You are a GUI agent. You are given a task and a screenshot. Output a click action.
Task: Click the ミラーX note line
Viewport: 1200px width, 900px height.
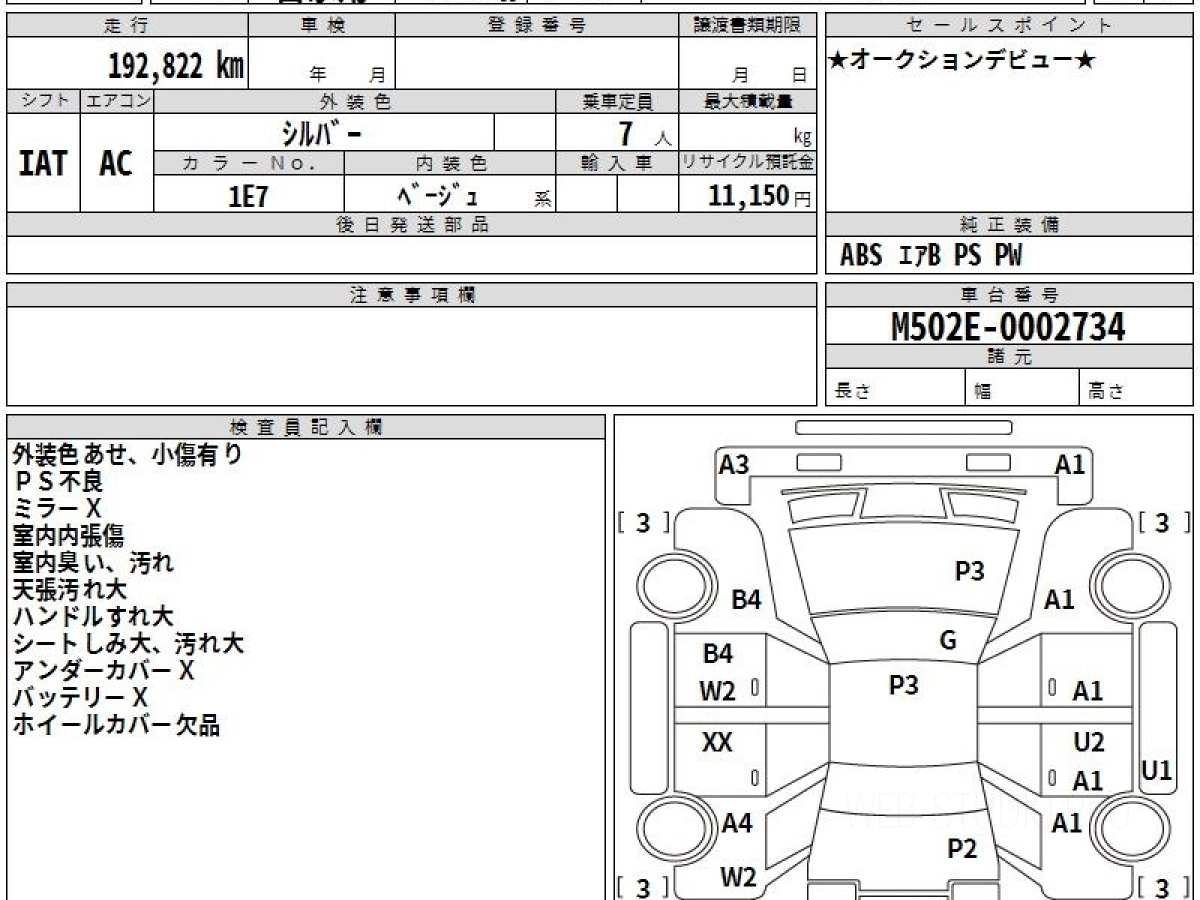56,509
